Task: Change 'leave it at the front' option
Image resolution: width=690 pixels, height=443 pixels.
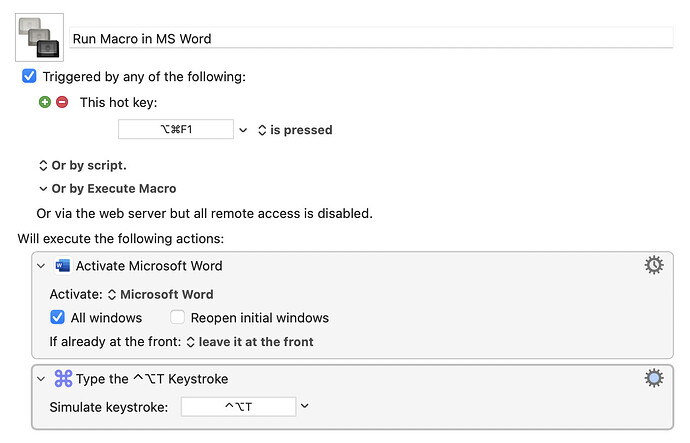Action: pos(250,342)
